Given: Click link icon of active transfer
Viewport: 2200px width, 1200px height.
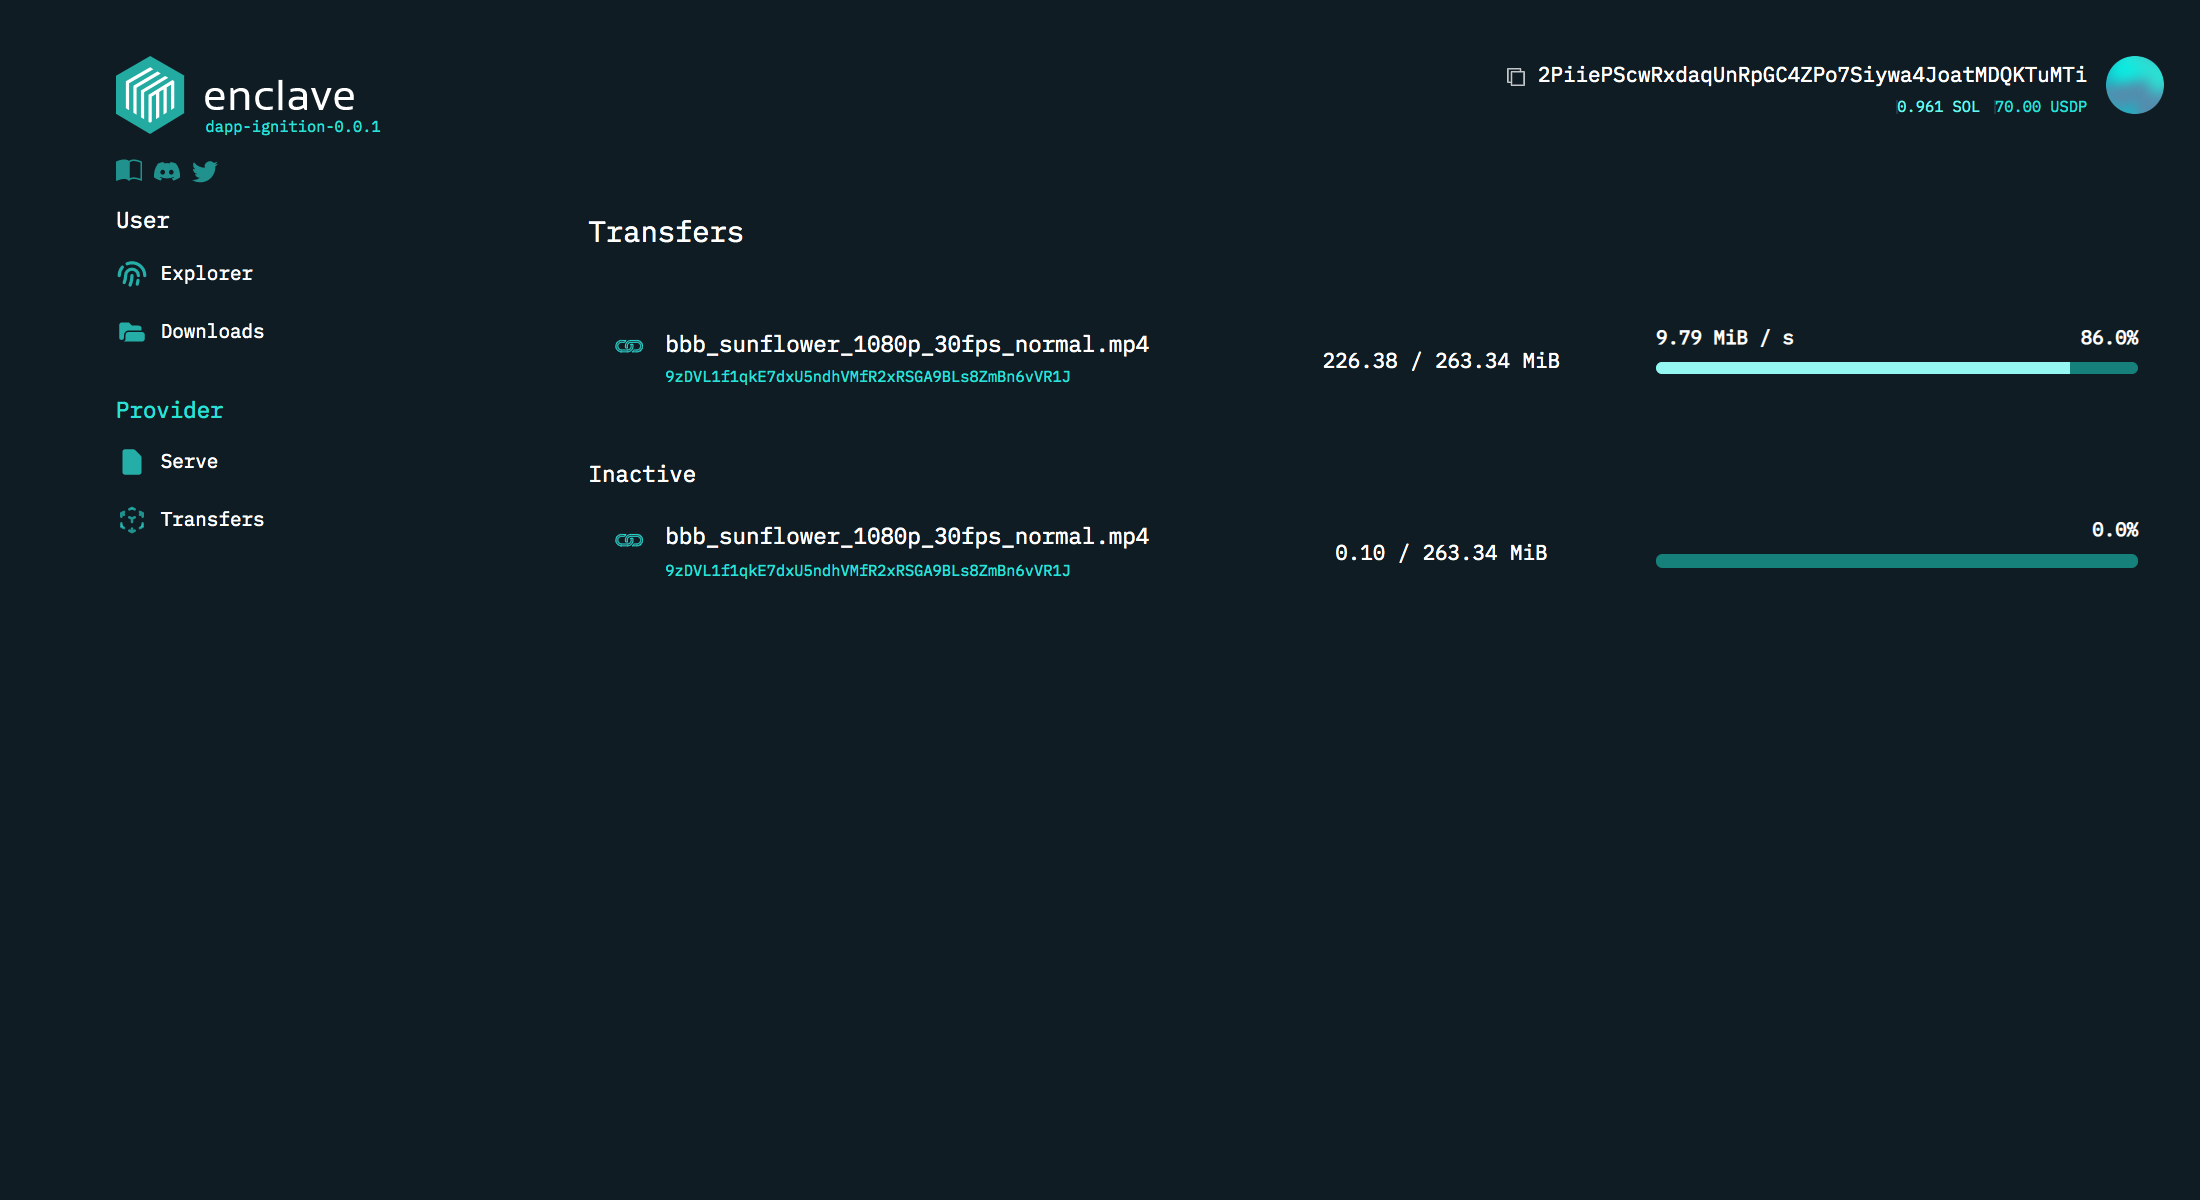Looking at the screenshot, I should coord(629,346).
